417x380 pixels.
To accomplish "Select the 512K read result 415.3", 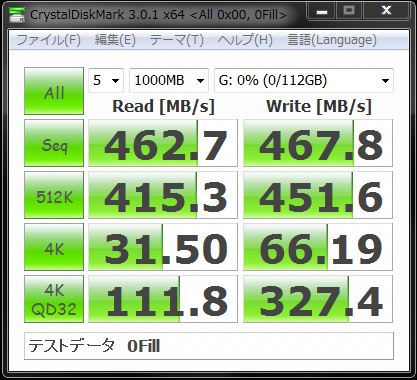I will coord(163,195).
